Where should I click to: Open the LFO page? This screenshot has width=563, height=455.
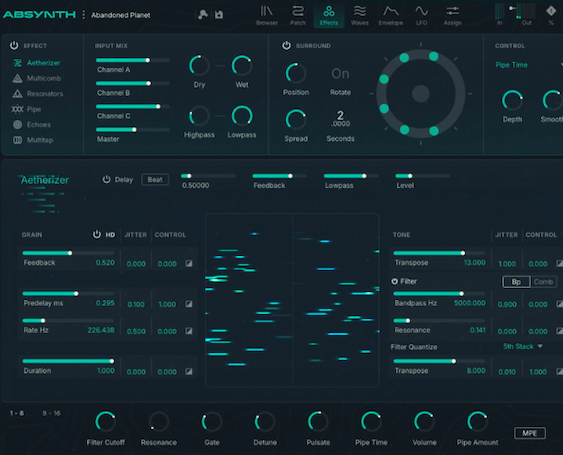click(421, 15)
